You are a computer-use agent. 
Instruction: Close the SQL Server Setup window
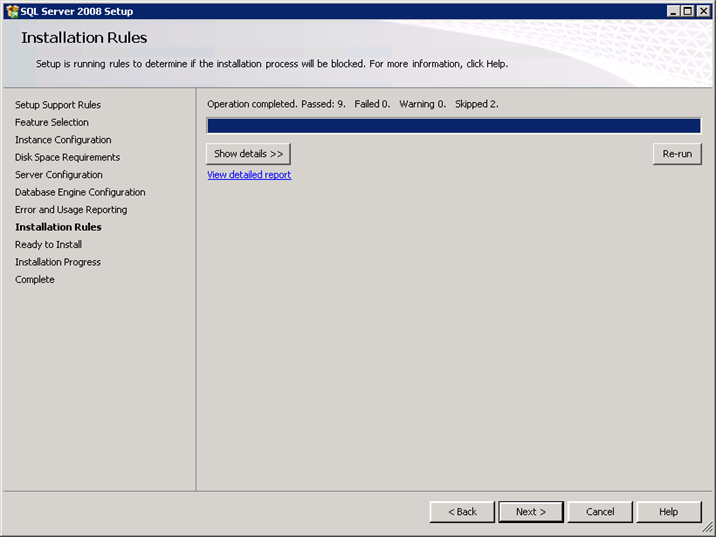click(704, 11)
